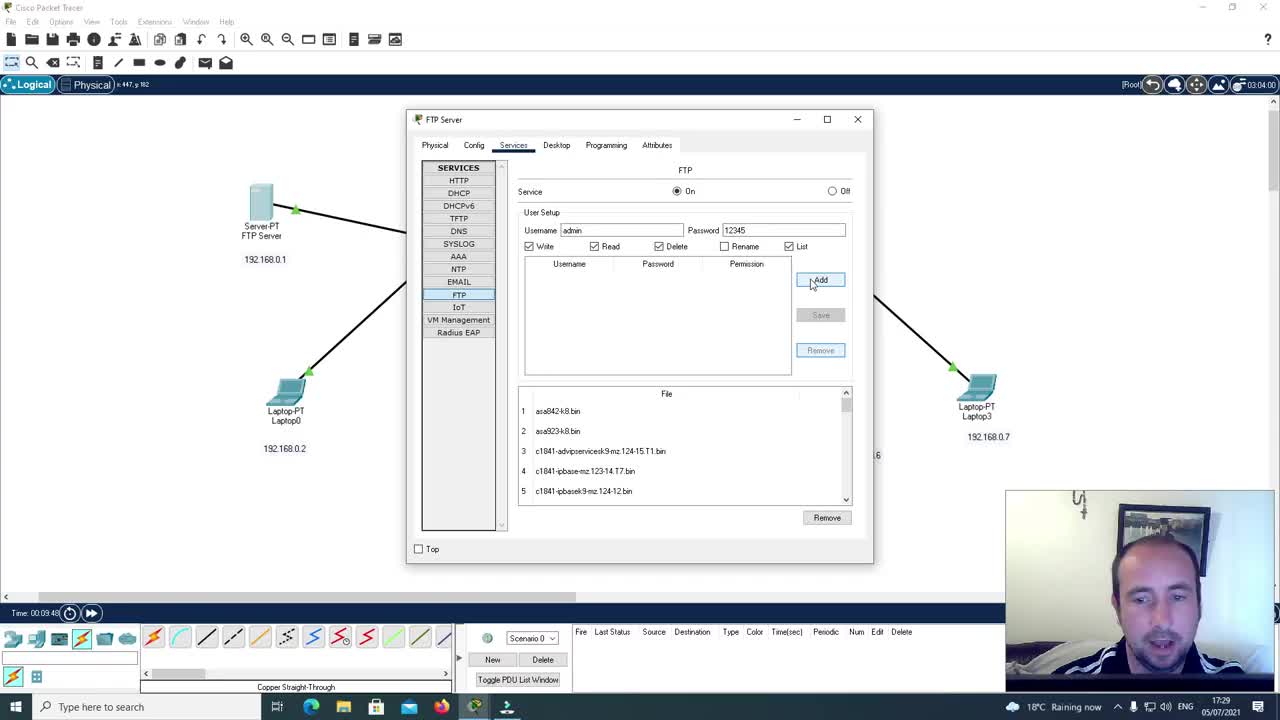Image resolution: width=1280 pixels, height=720 pixels.
Task: Toggle the Read permission checkbox
Action: point(594,246)
